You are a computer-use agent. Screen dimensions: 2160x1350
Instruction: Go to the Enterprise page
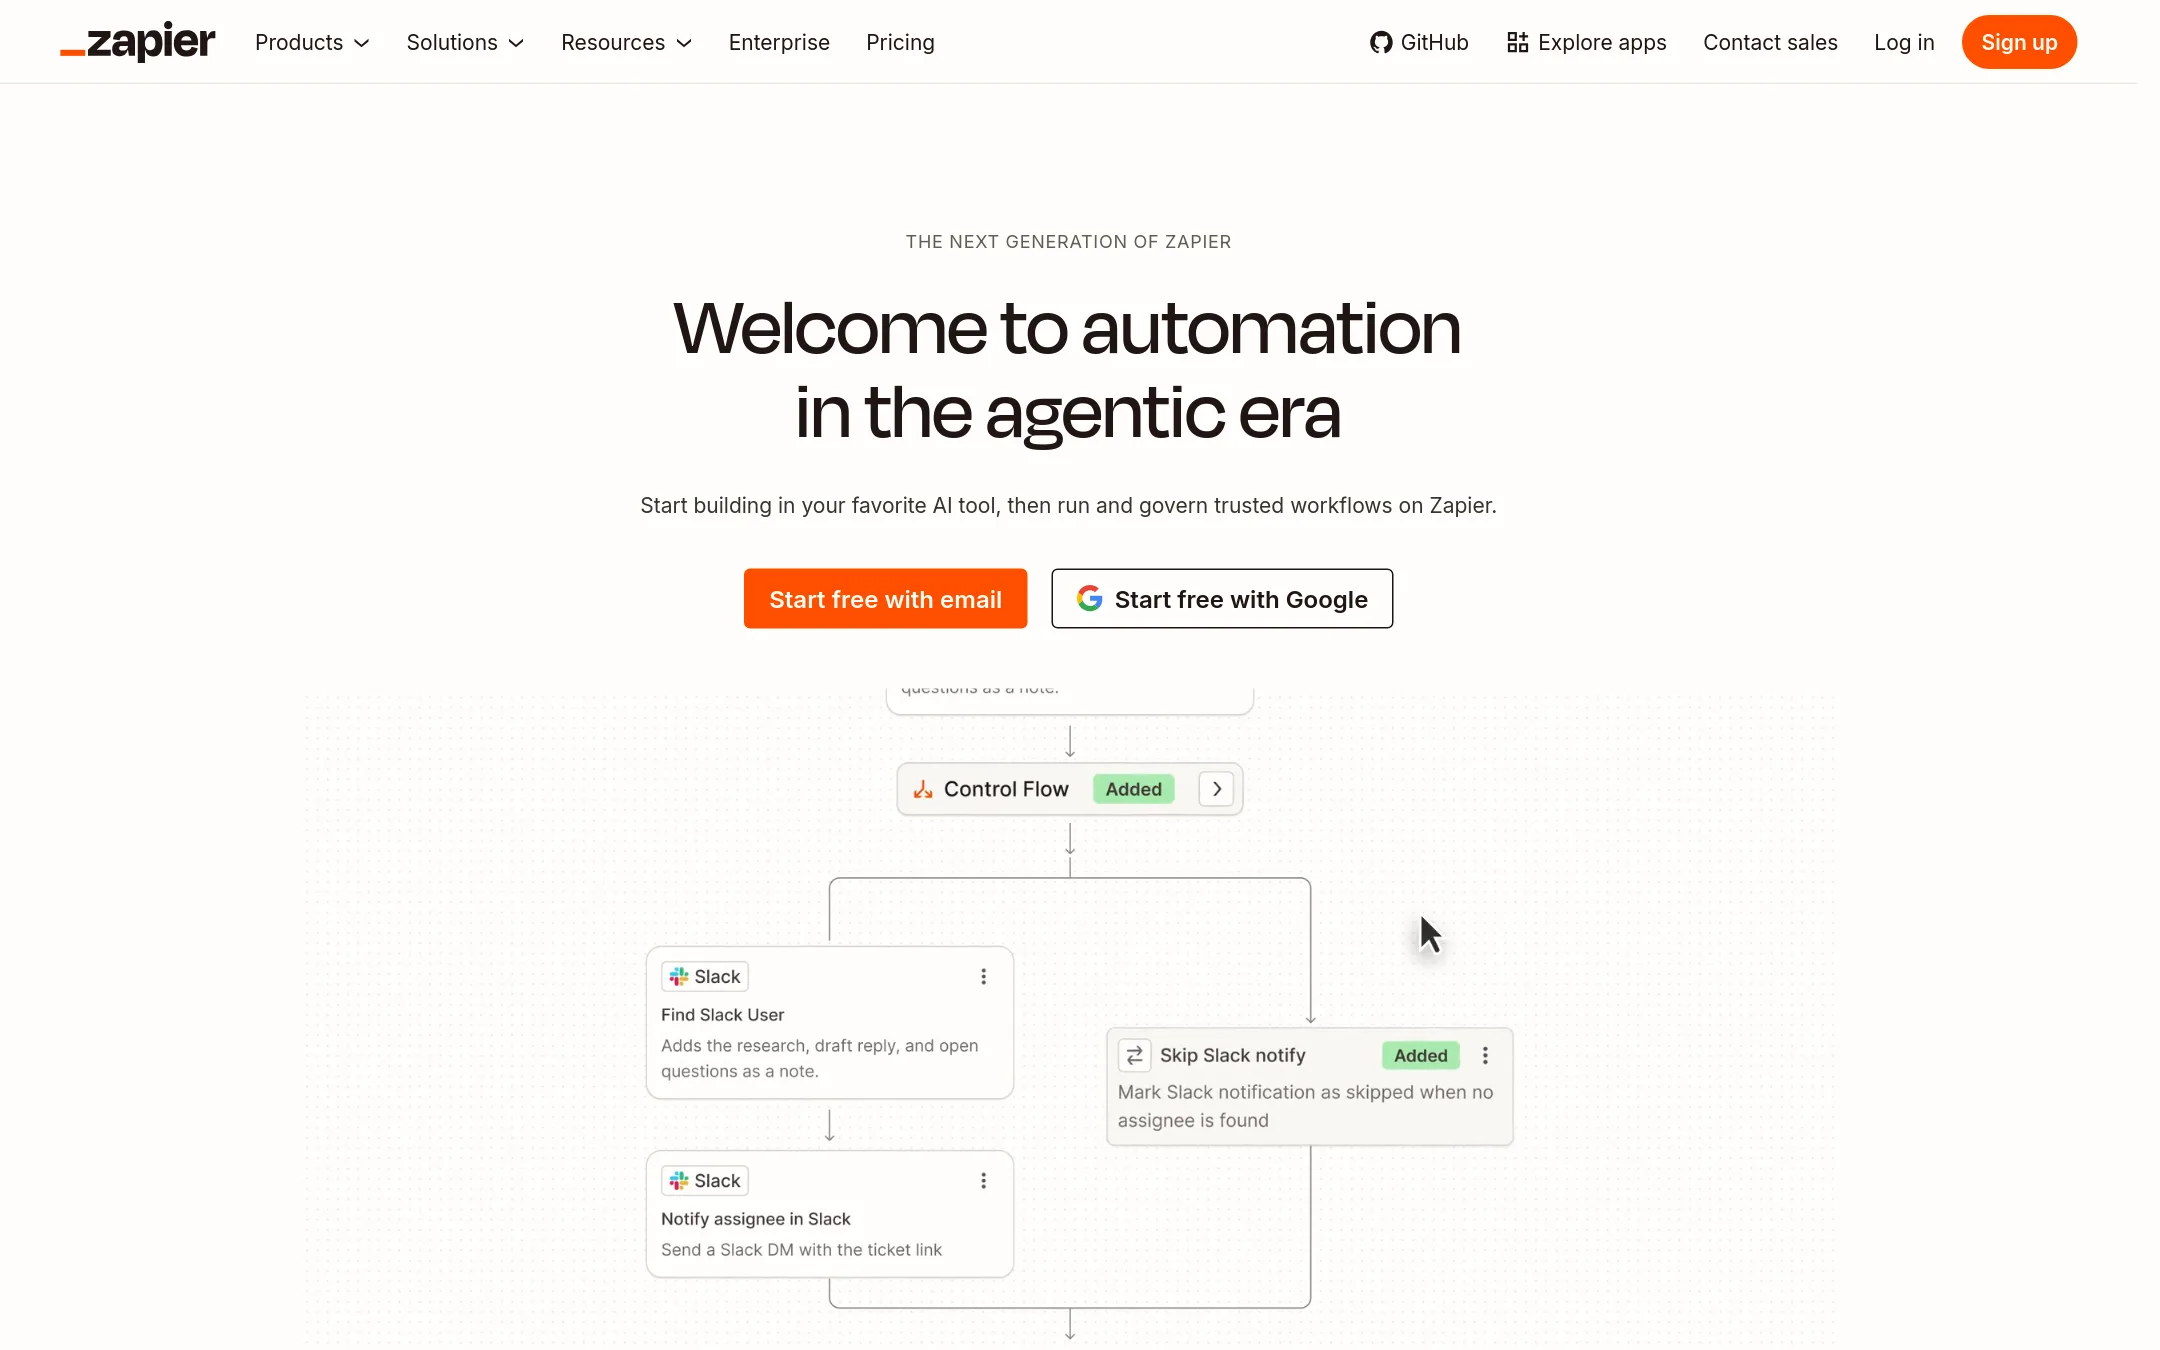click(779, 42)
